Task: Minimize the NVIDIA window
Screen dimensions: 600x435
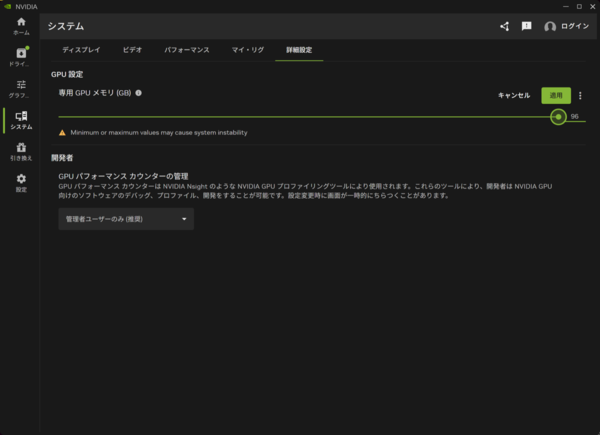Action: click(x=566, y=7)
